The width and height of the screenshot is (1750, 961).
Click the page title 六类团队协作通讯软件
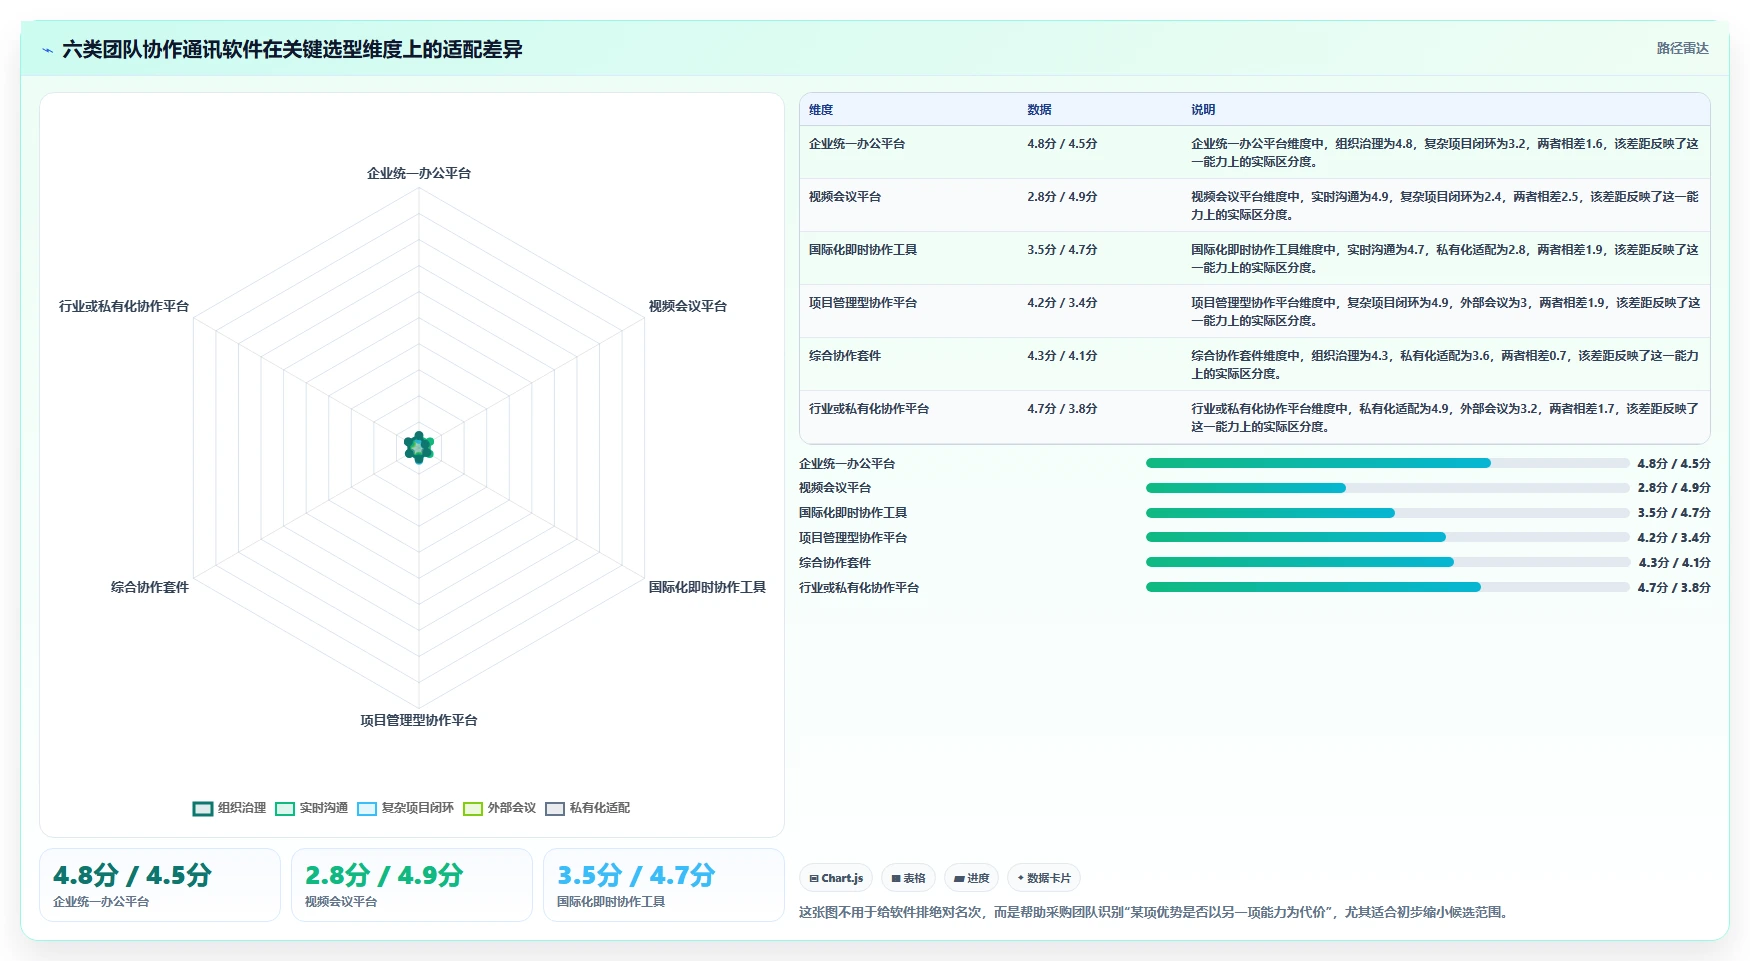(x=292, y=49)
